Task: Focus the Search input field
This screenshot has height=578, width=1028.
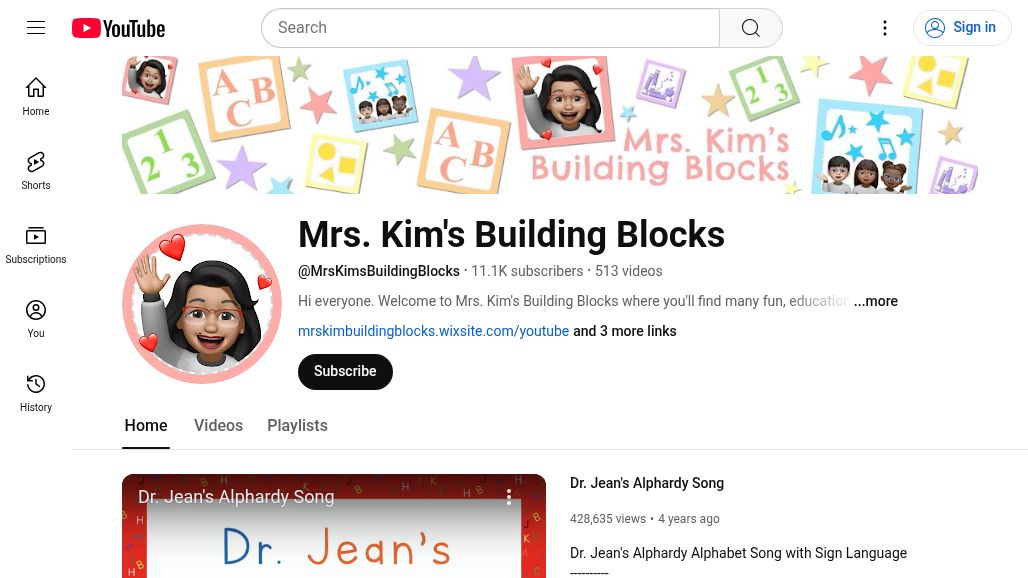Action: point(490,28)
